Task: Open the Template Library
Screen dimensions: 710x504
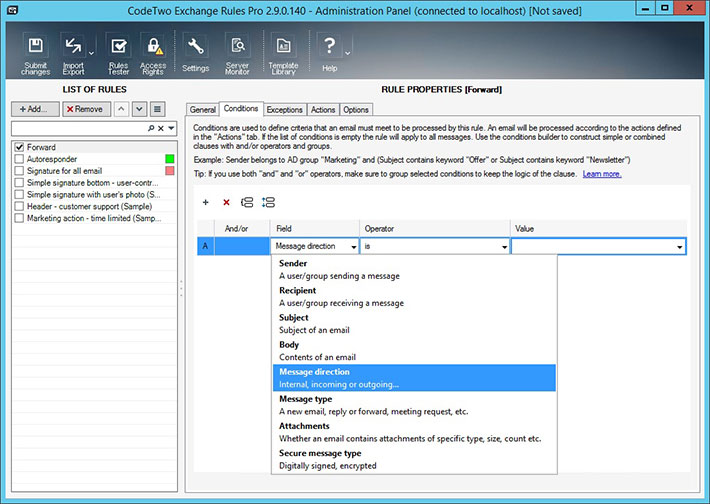Action: pyautogui.click(x=283, y=55)
